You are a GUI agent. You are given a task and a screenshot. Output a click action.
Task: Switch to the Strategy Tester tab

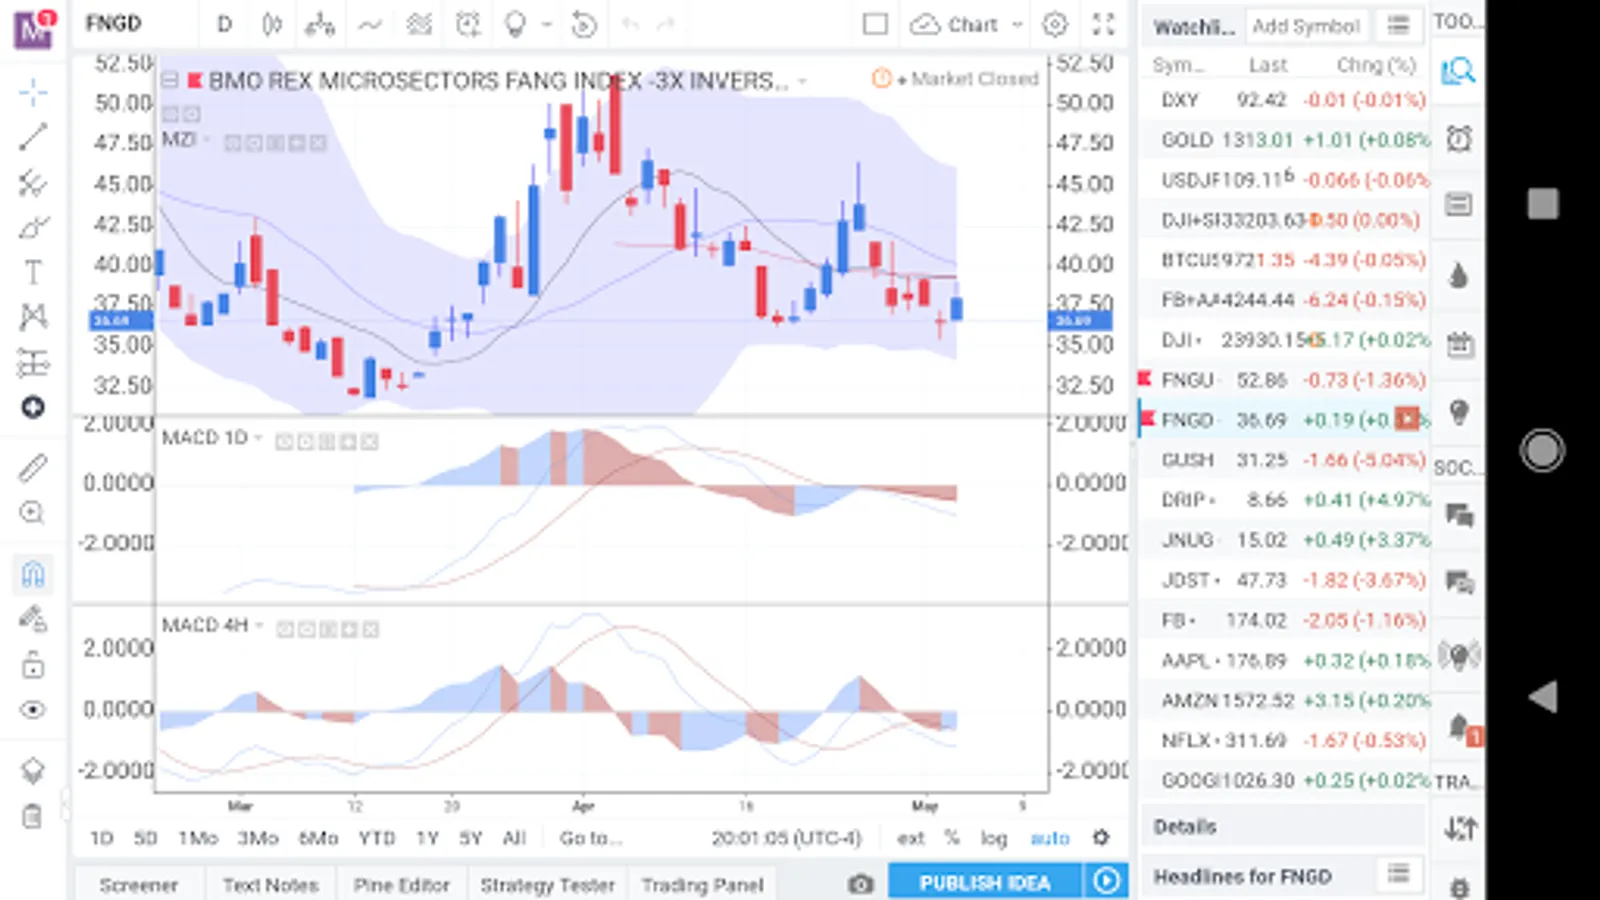[547, 885]
